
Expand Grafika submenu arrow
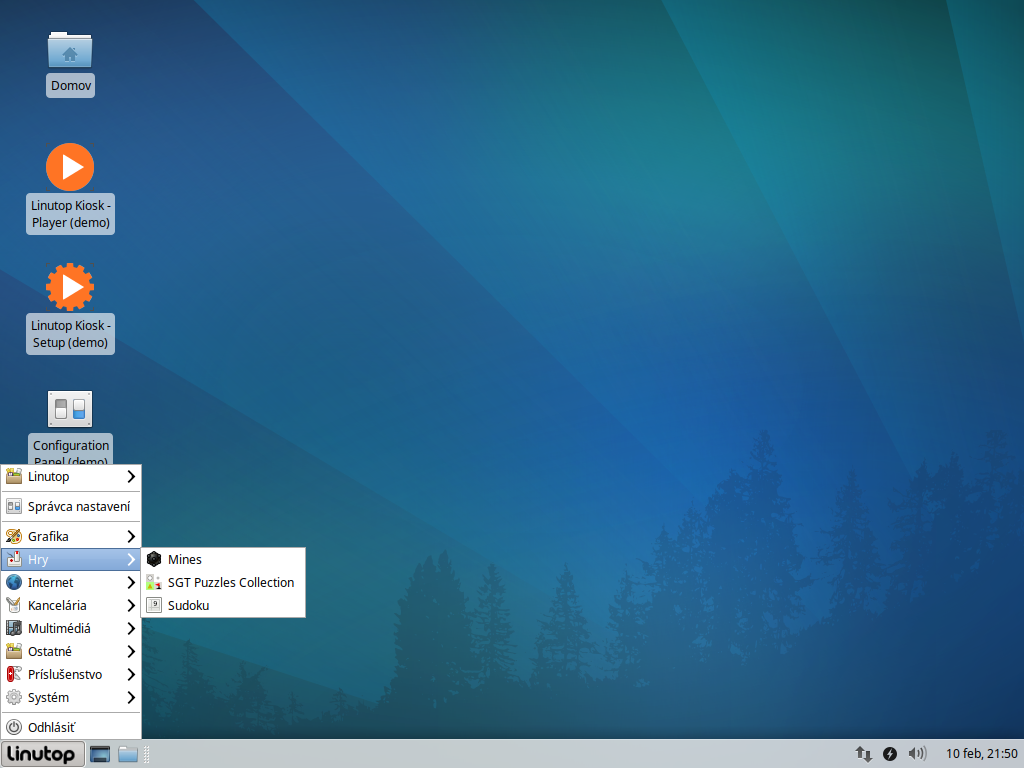131,536
